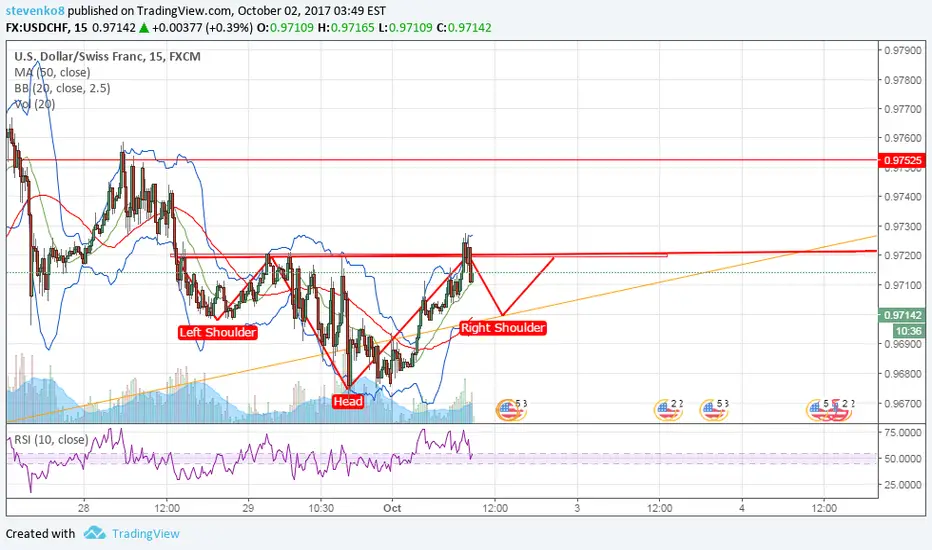Click the 0.97800 price axis label
Viewport: 932px width, 550px height.
pos(903,80)
